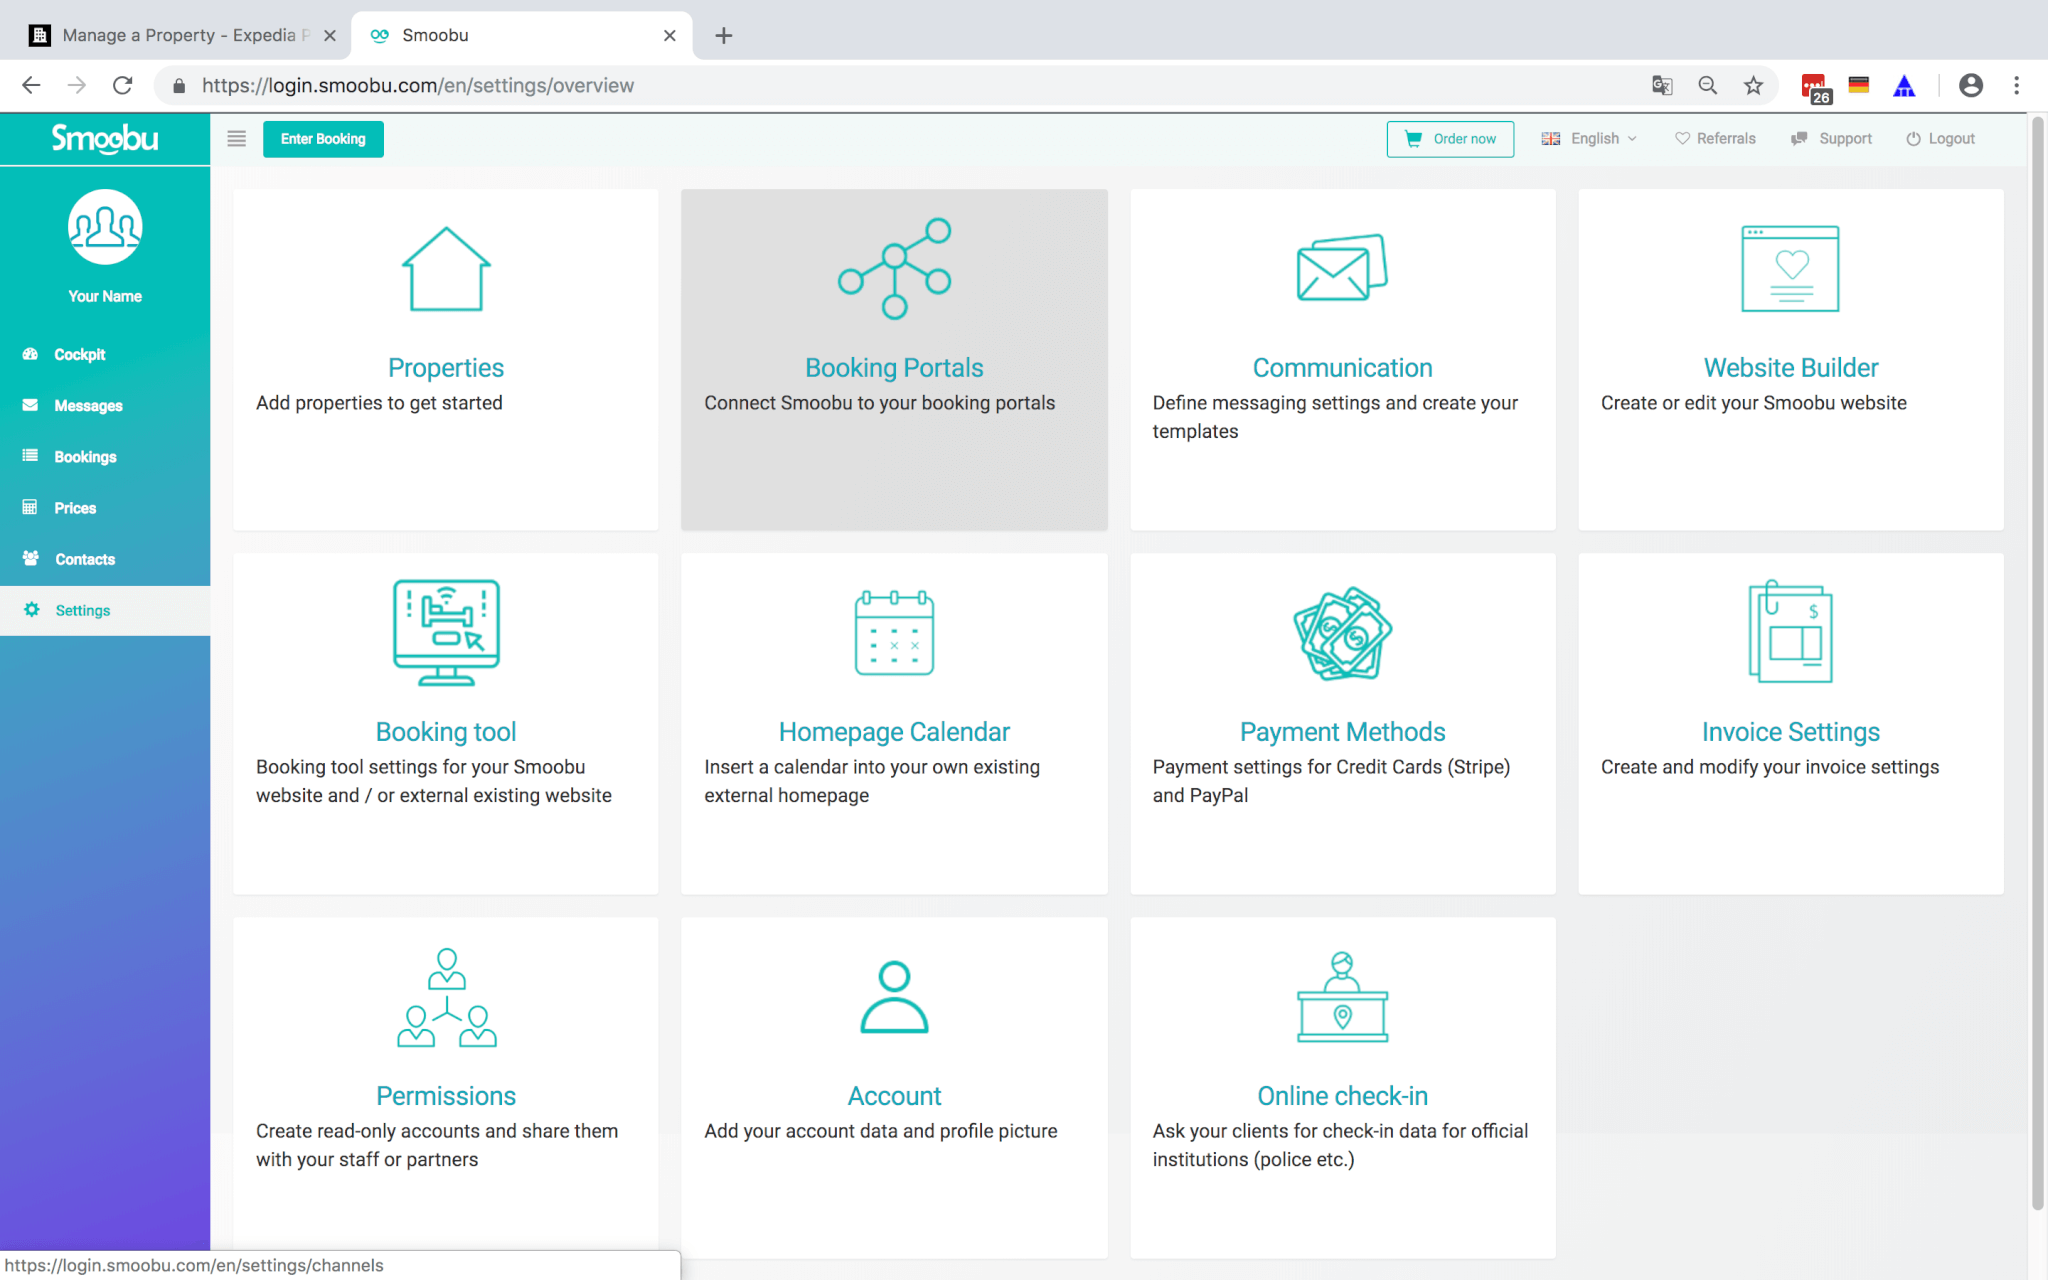Image resolution: width=2048 pixels, height=1280 pixels.
Task: Click the page vertical scrollbar
Action: pyautogui.click(x=2036, y=664)
